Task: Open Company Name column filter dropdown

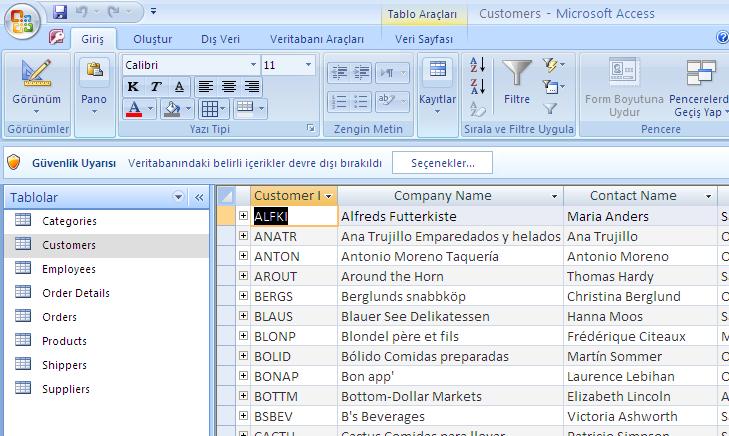Action: [x=554, y=196]
